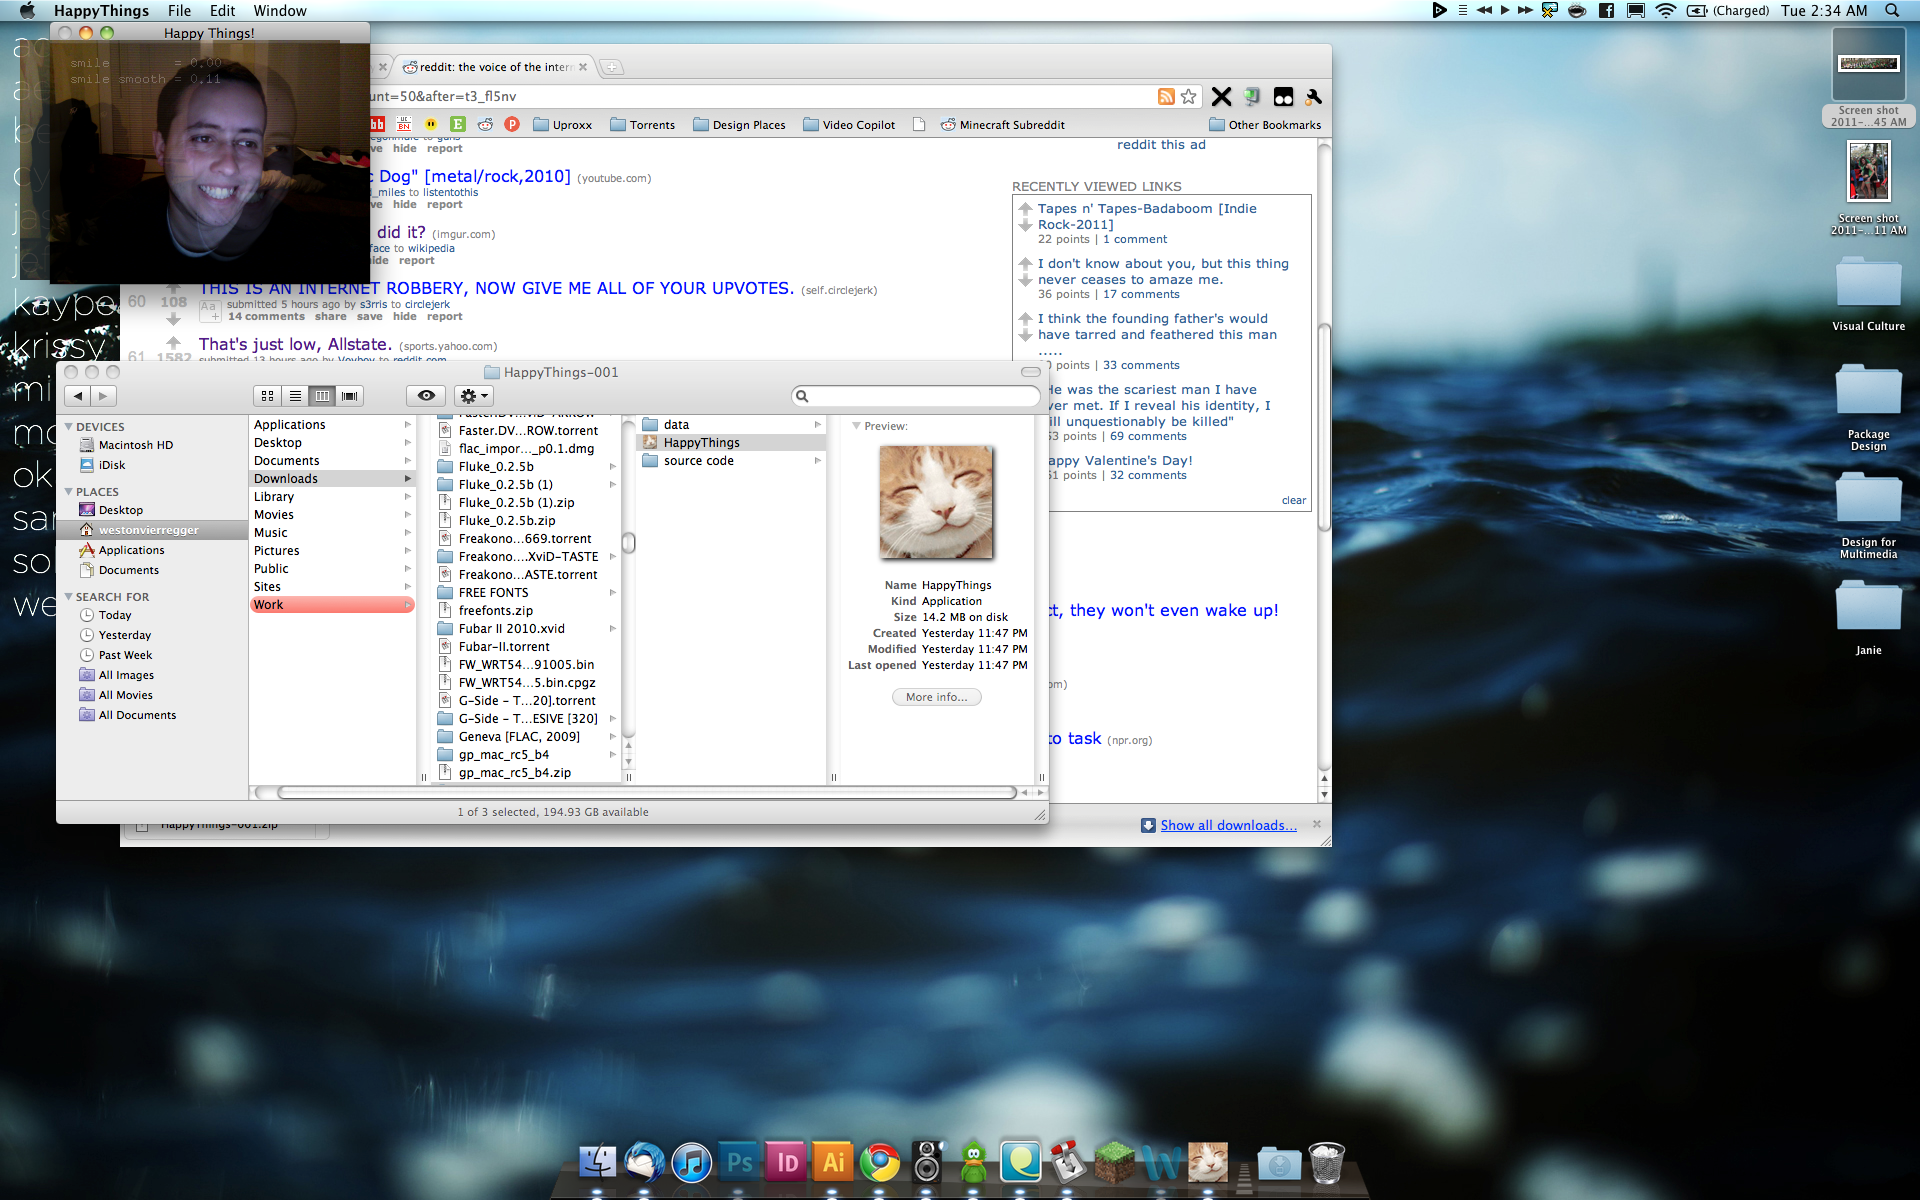This screenshot has height=1200, width=1920.
Task: Click the More info... button
Action: tap(936, 697)
